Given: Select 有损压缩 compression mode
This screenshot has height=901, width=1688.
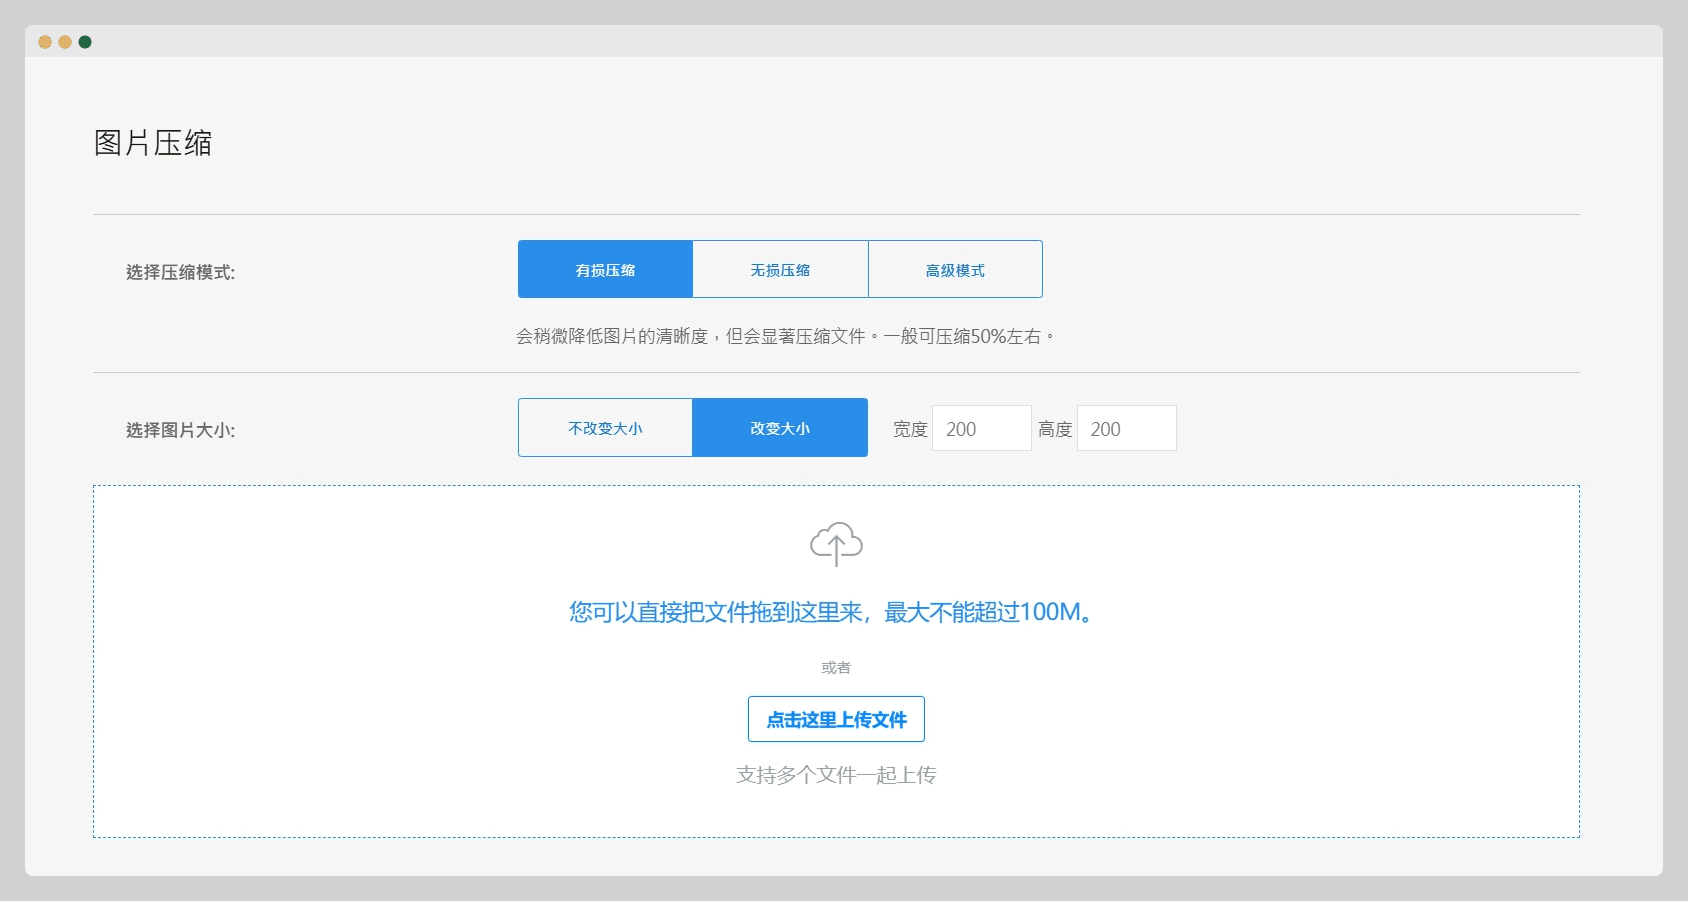Looking at the screenshot, I should click(x=605, y=269).
